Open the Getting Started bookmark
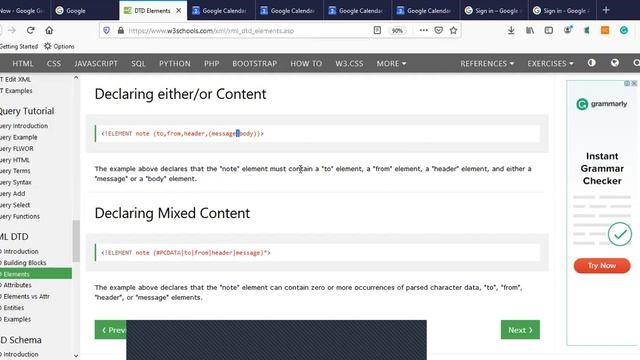Image resolution: width=640 pixels, height=360 pixels. pos(19,46)
